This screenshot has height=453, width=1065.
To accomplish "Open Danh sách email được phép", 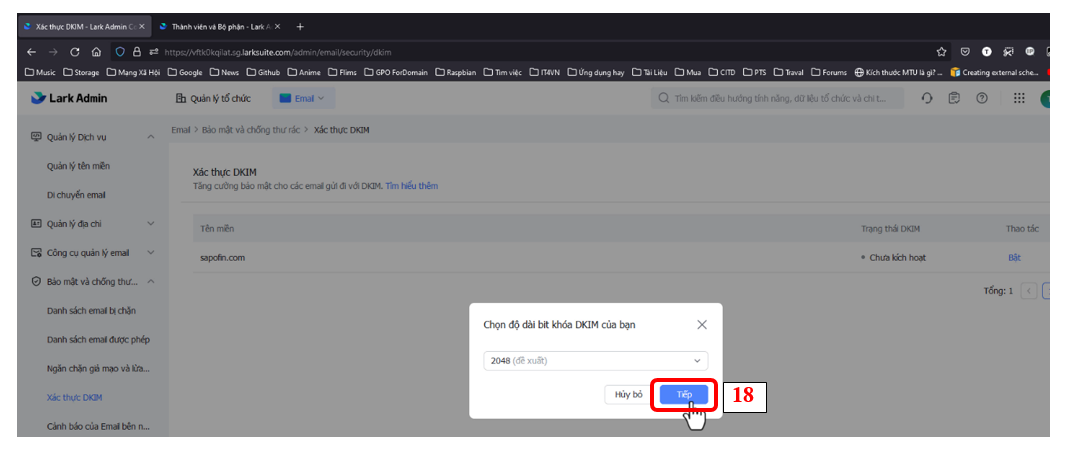I will (98, 339).
